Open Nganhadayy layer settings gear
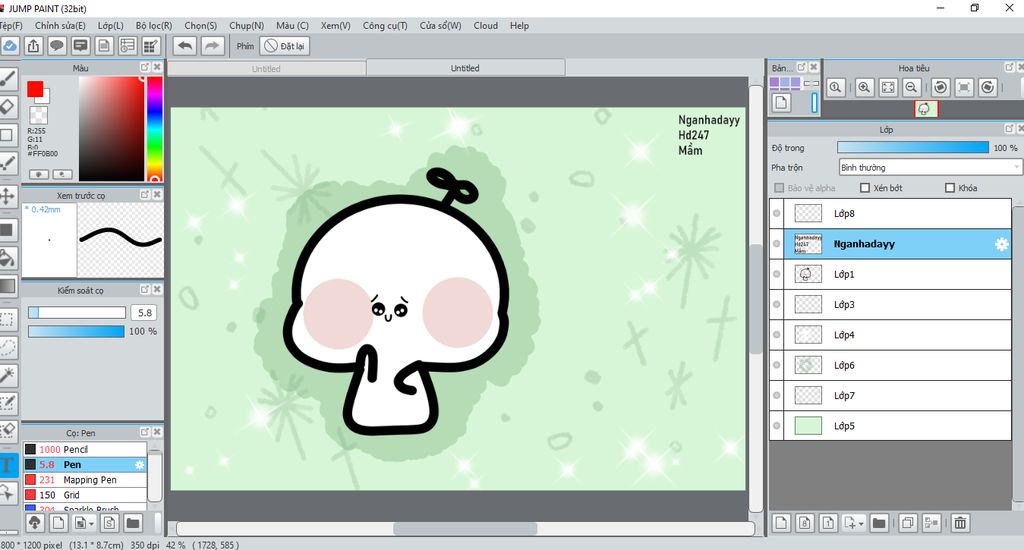Image resolution: width=1024 pixels, height=550 pixels. [1001, 244]
